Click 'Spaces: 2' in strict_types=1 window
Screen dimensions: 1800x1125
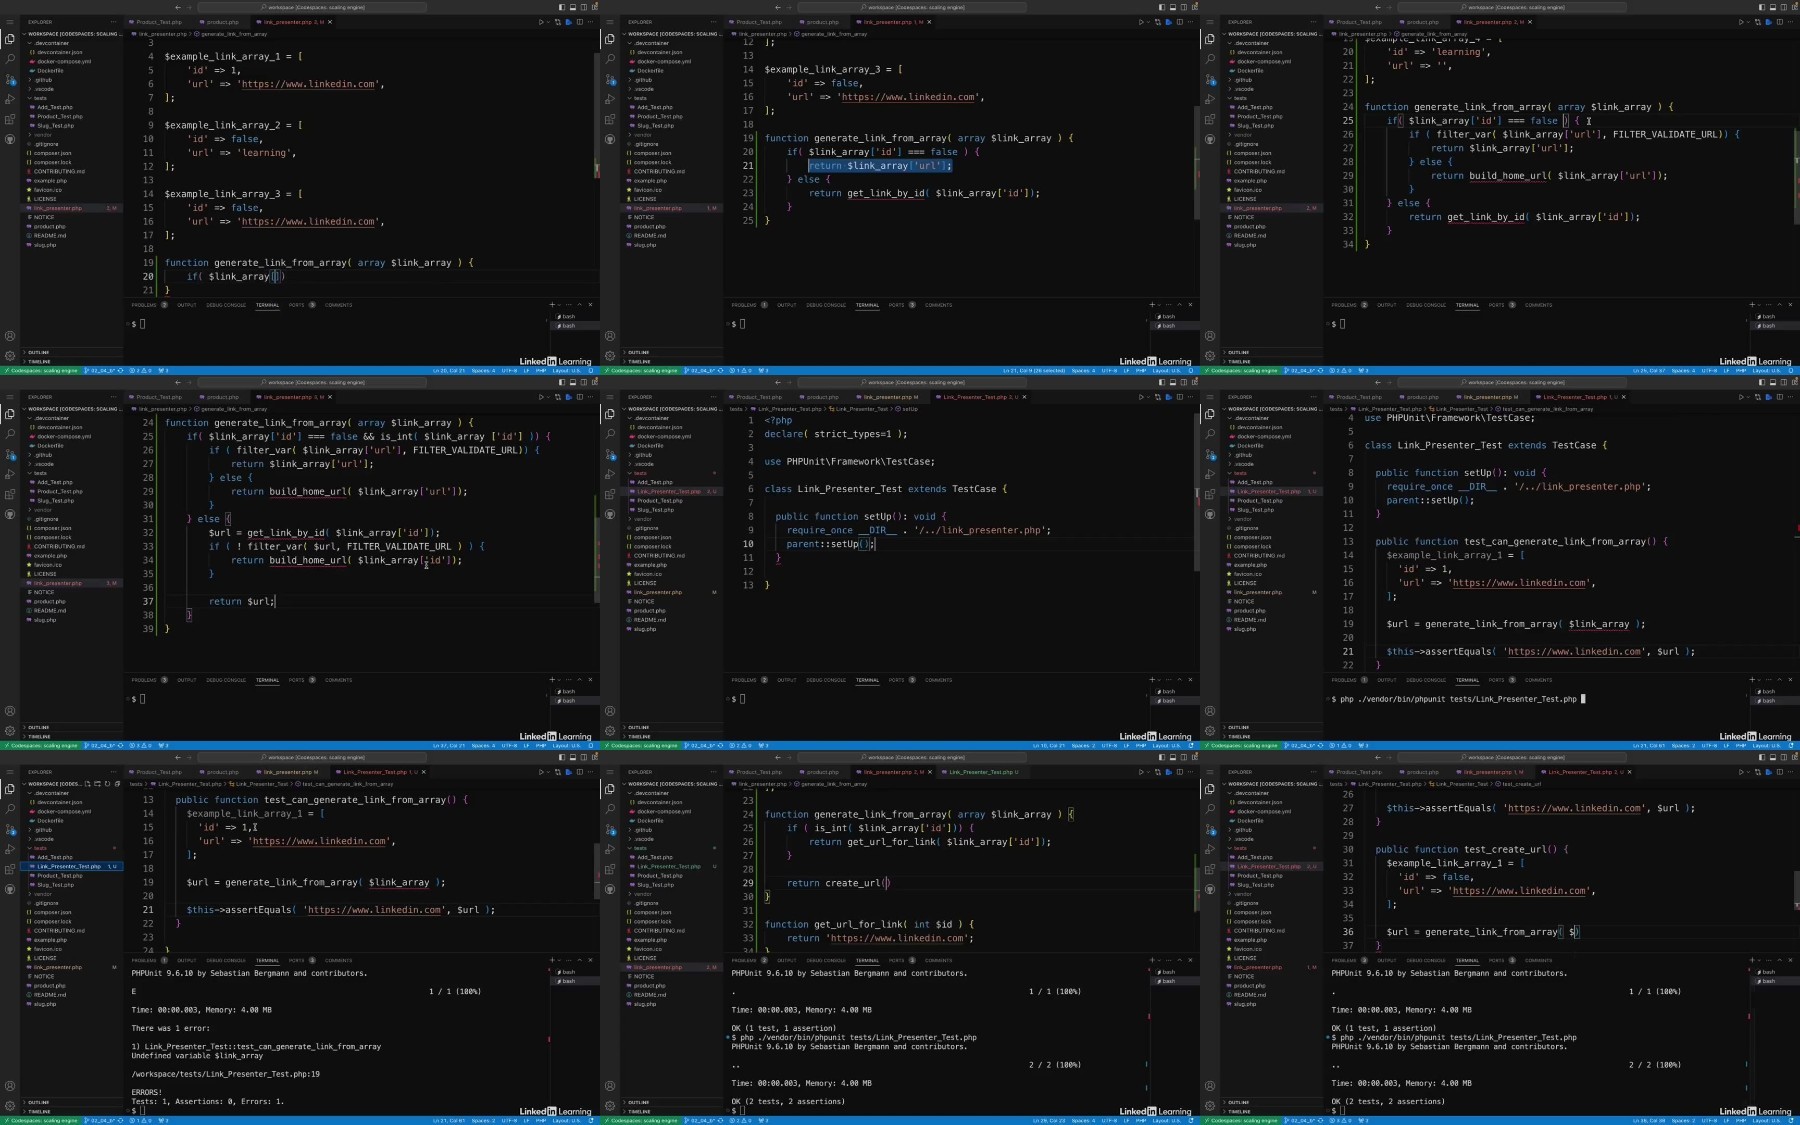point(1083,746)
